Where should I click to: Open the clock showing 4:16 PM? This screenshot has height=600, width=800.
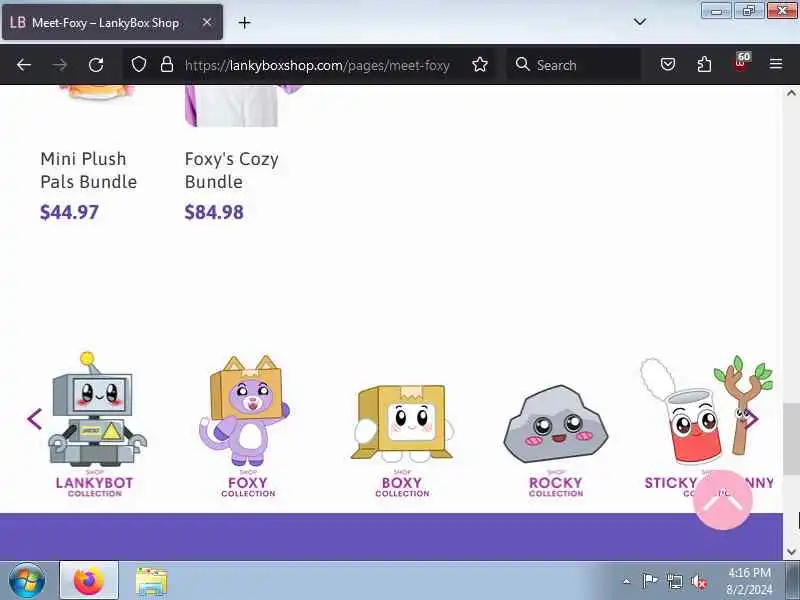coord(749,581)
